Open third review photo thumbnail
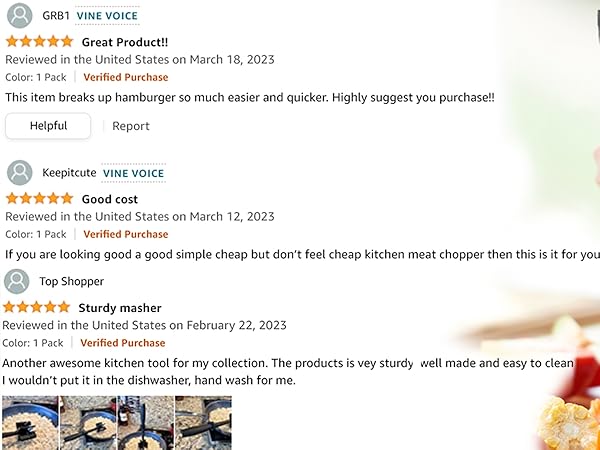The image size is (600, 450). coord(145,422)
